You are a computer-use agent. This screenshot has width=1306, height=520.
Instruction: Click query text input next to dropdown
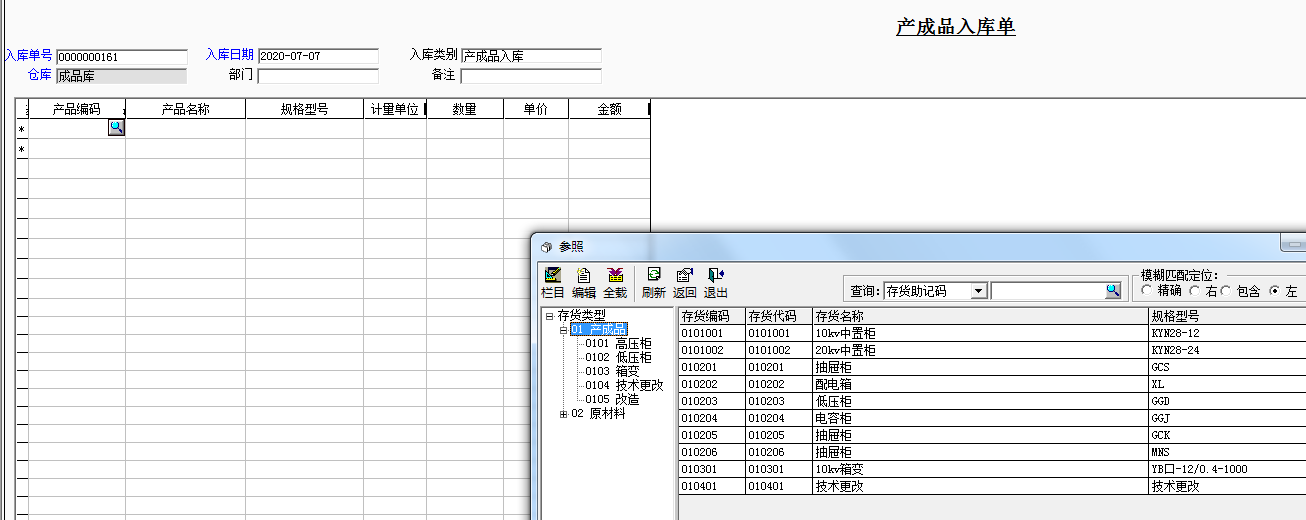1047,291
